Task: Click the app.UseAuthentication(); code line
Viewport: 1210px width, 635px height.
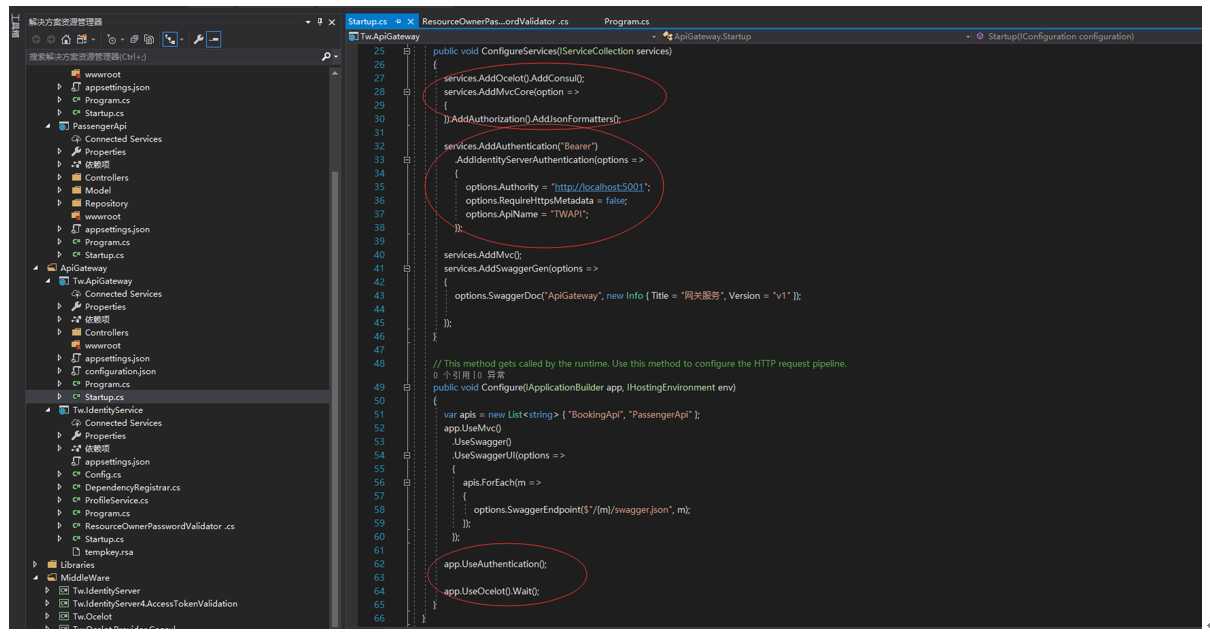Action: [495, 564]
